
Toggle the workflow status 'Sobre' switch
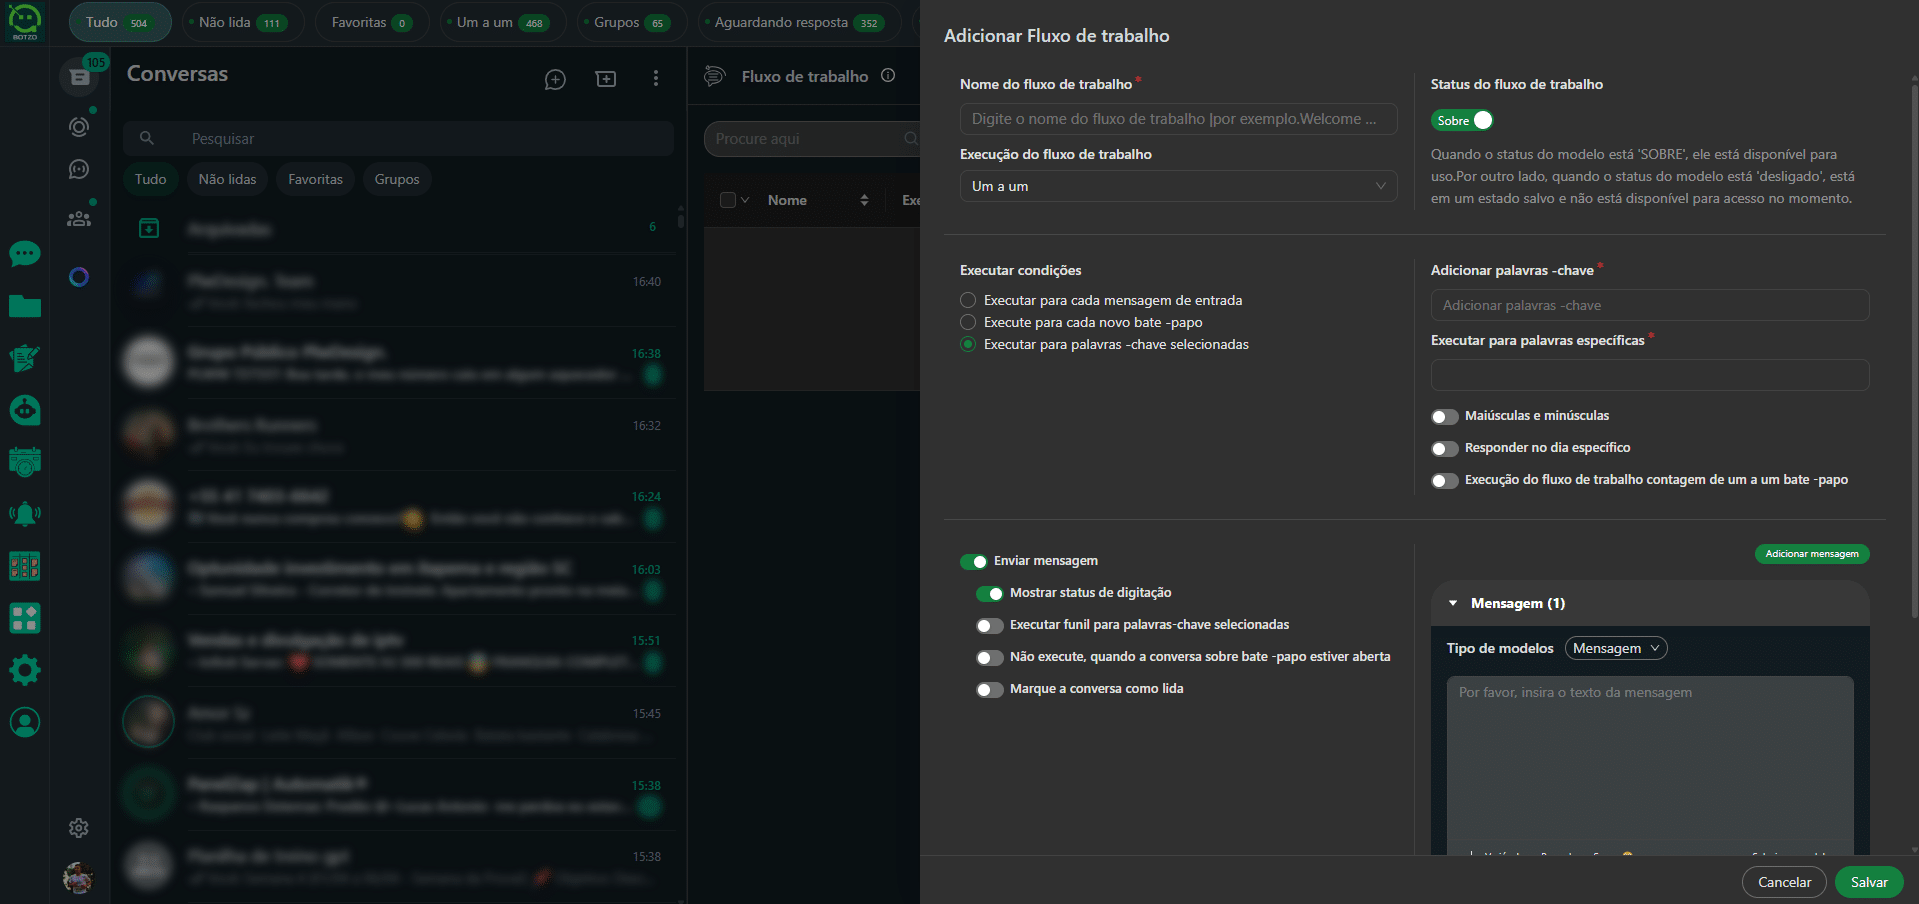pos(1462,120)
